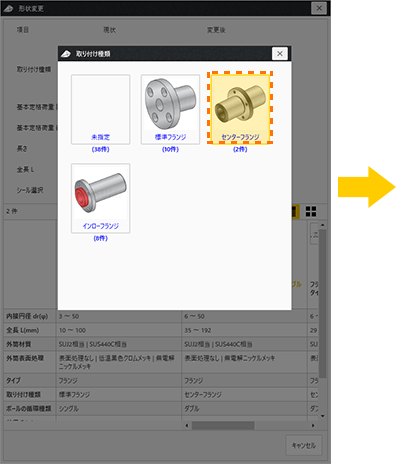Click the 現状 column header
Screen dimensions: 396x464
(109, 30)
